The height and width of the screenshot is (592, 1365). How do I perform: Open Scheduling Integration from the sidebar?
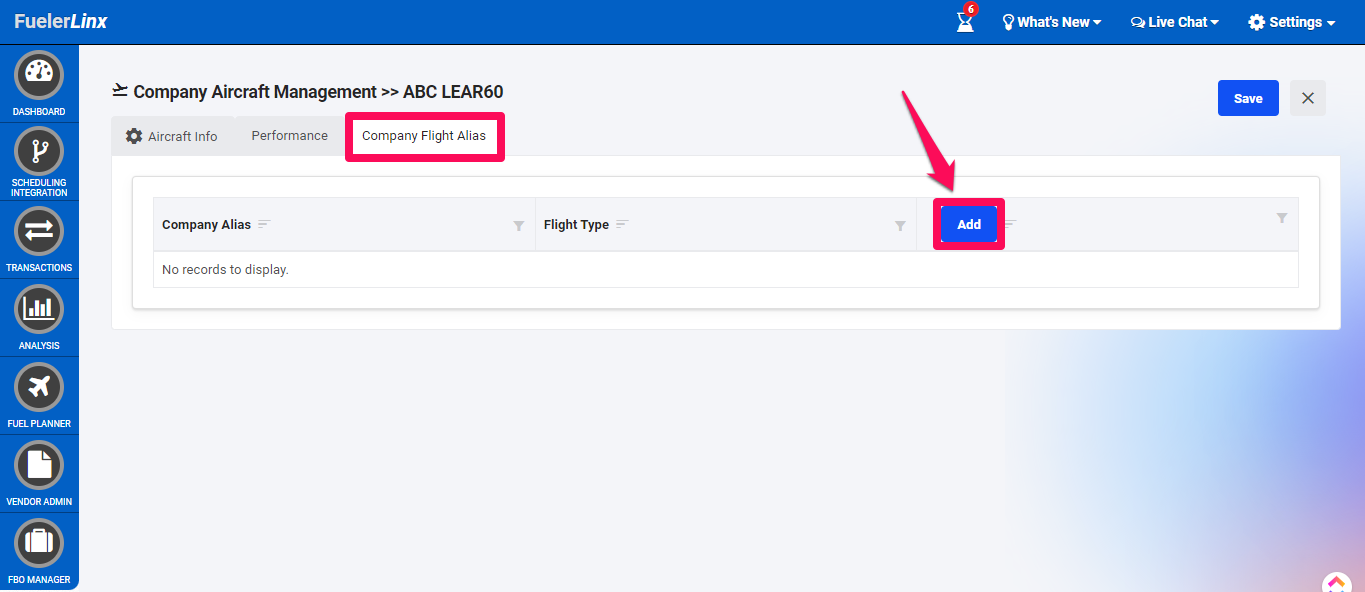click(x=39, y=151)
